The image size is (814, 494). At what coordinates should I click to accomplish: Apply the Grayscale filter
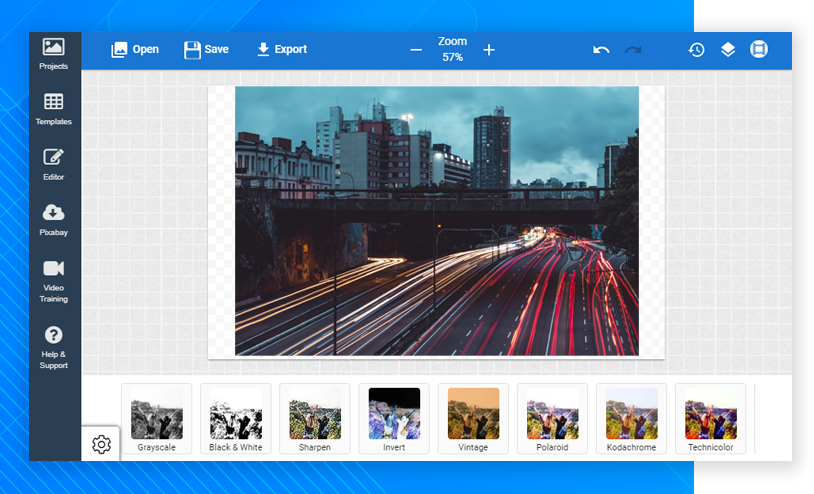(x=156, y=419)
